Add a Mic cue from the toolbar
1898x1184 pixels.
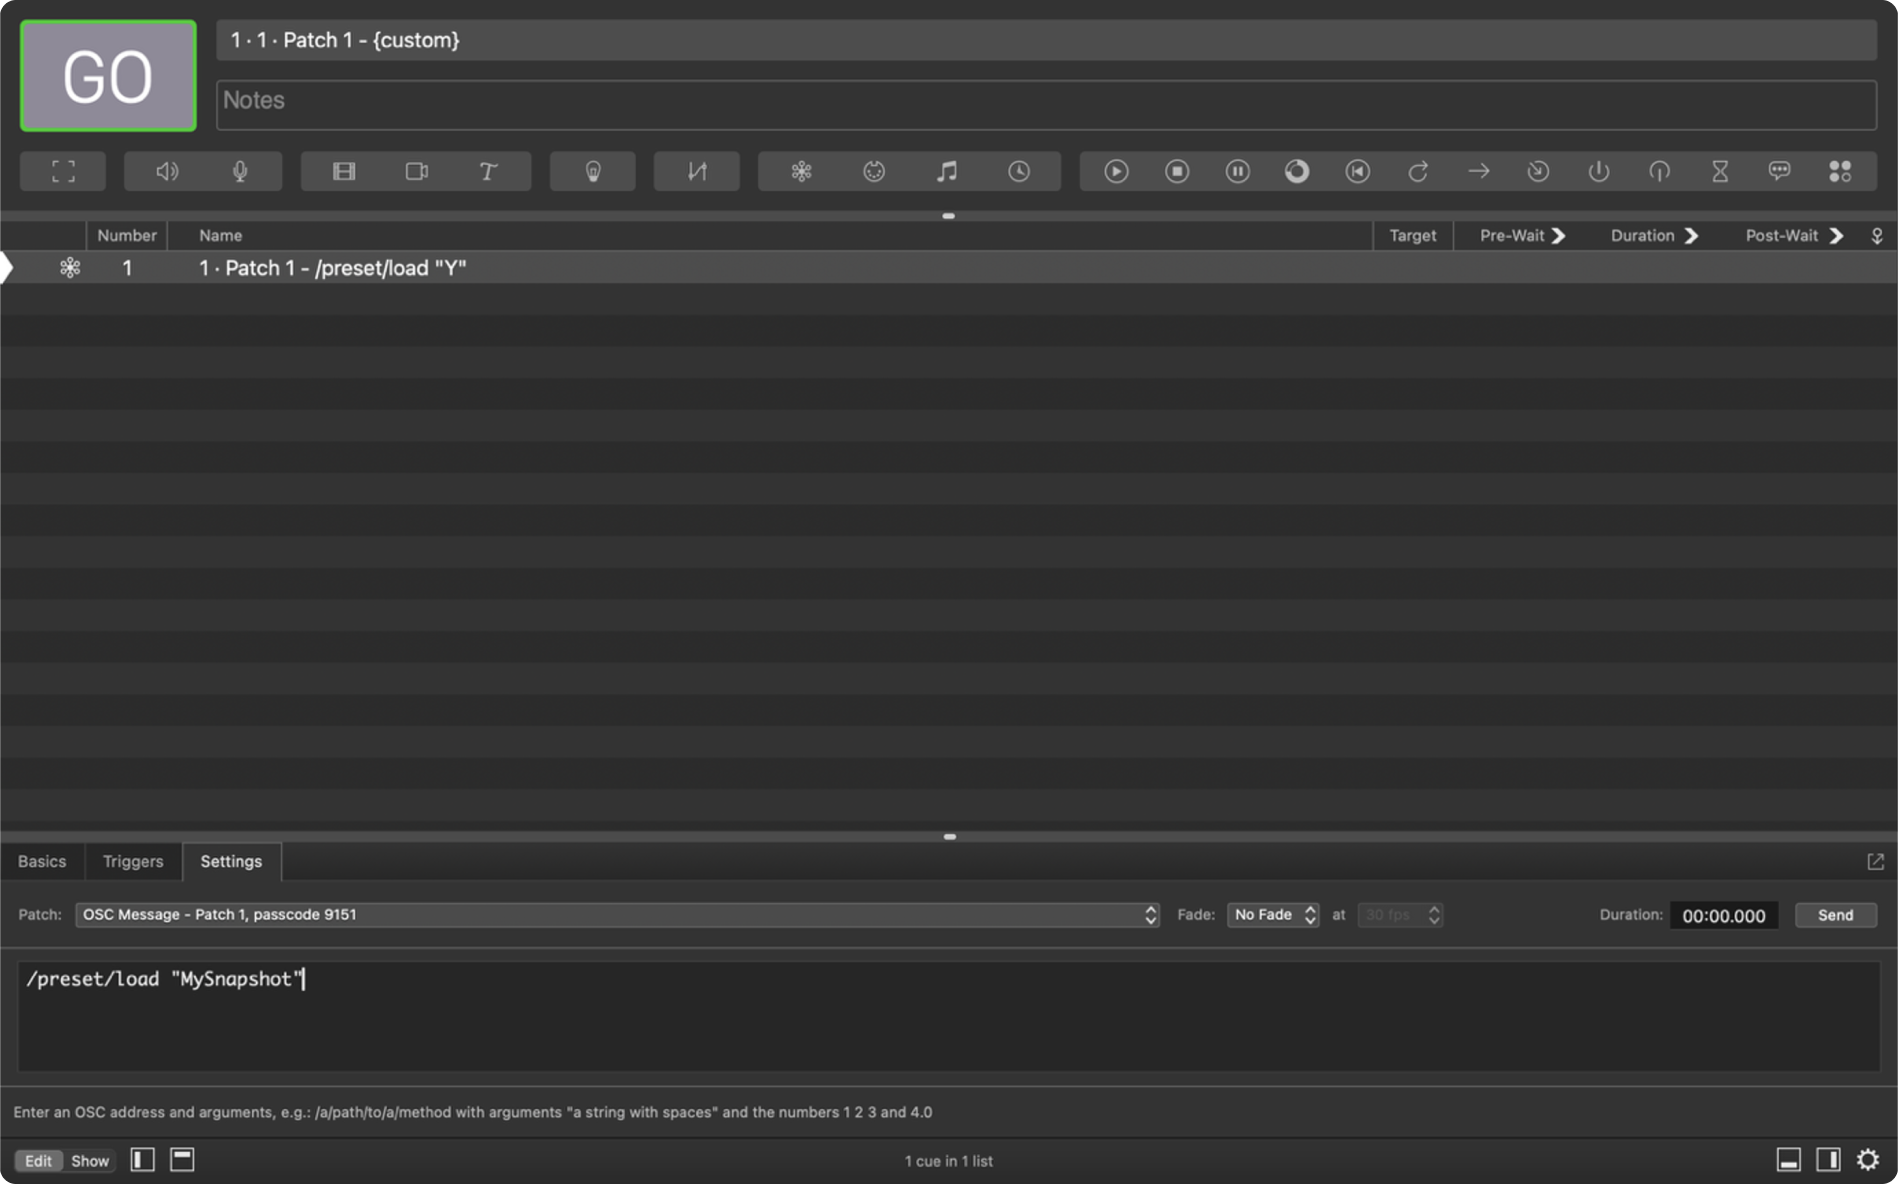click(x=241, y=171)
